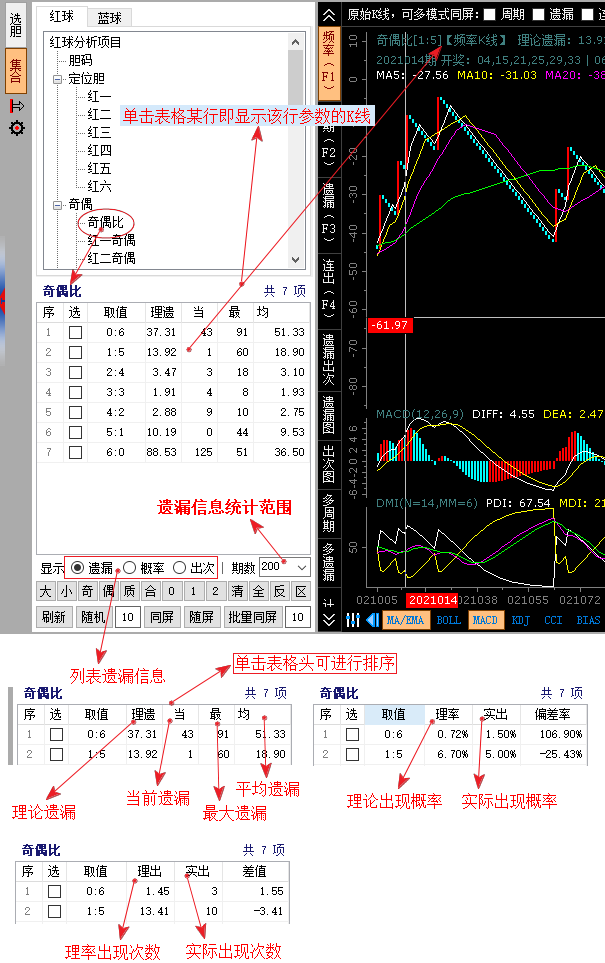The width and height of the screenshot is (605, 963).
Task: Collapse the 奇偶 tree node
Action: [58, 204]
